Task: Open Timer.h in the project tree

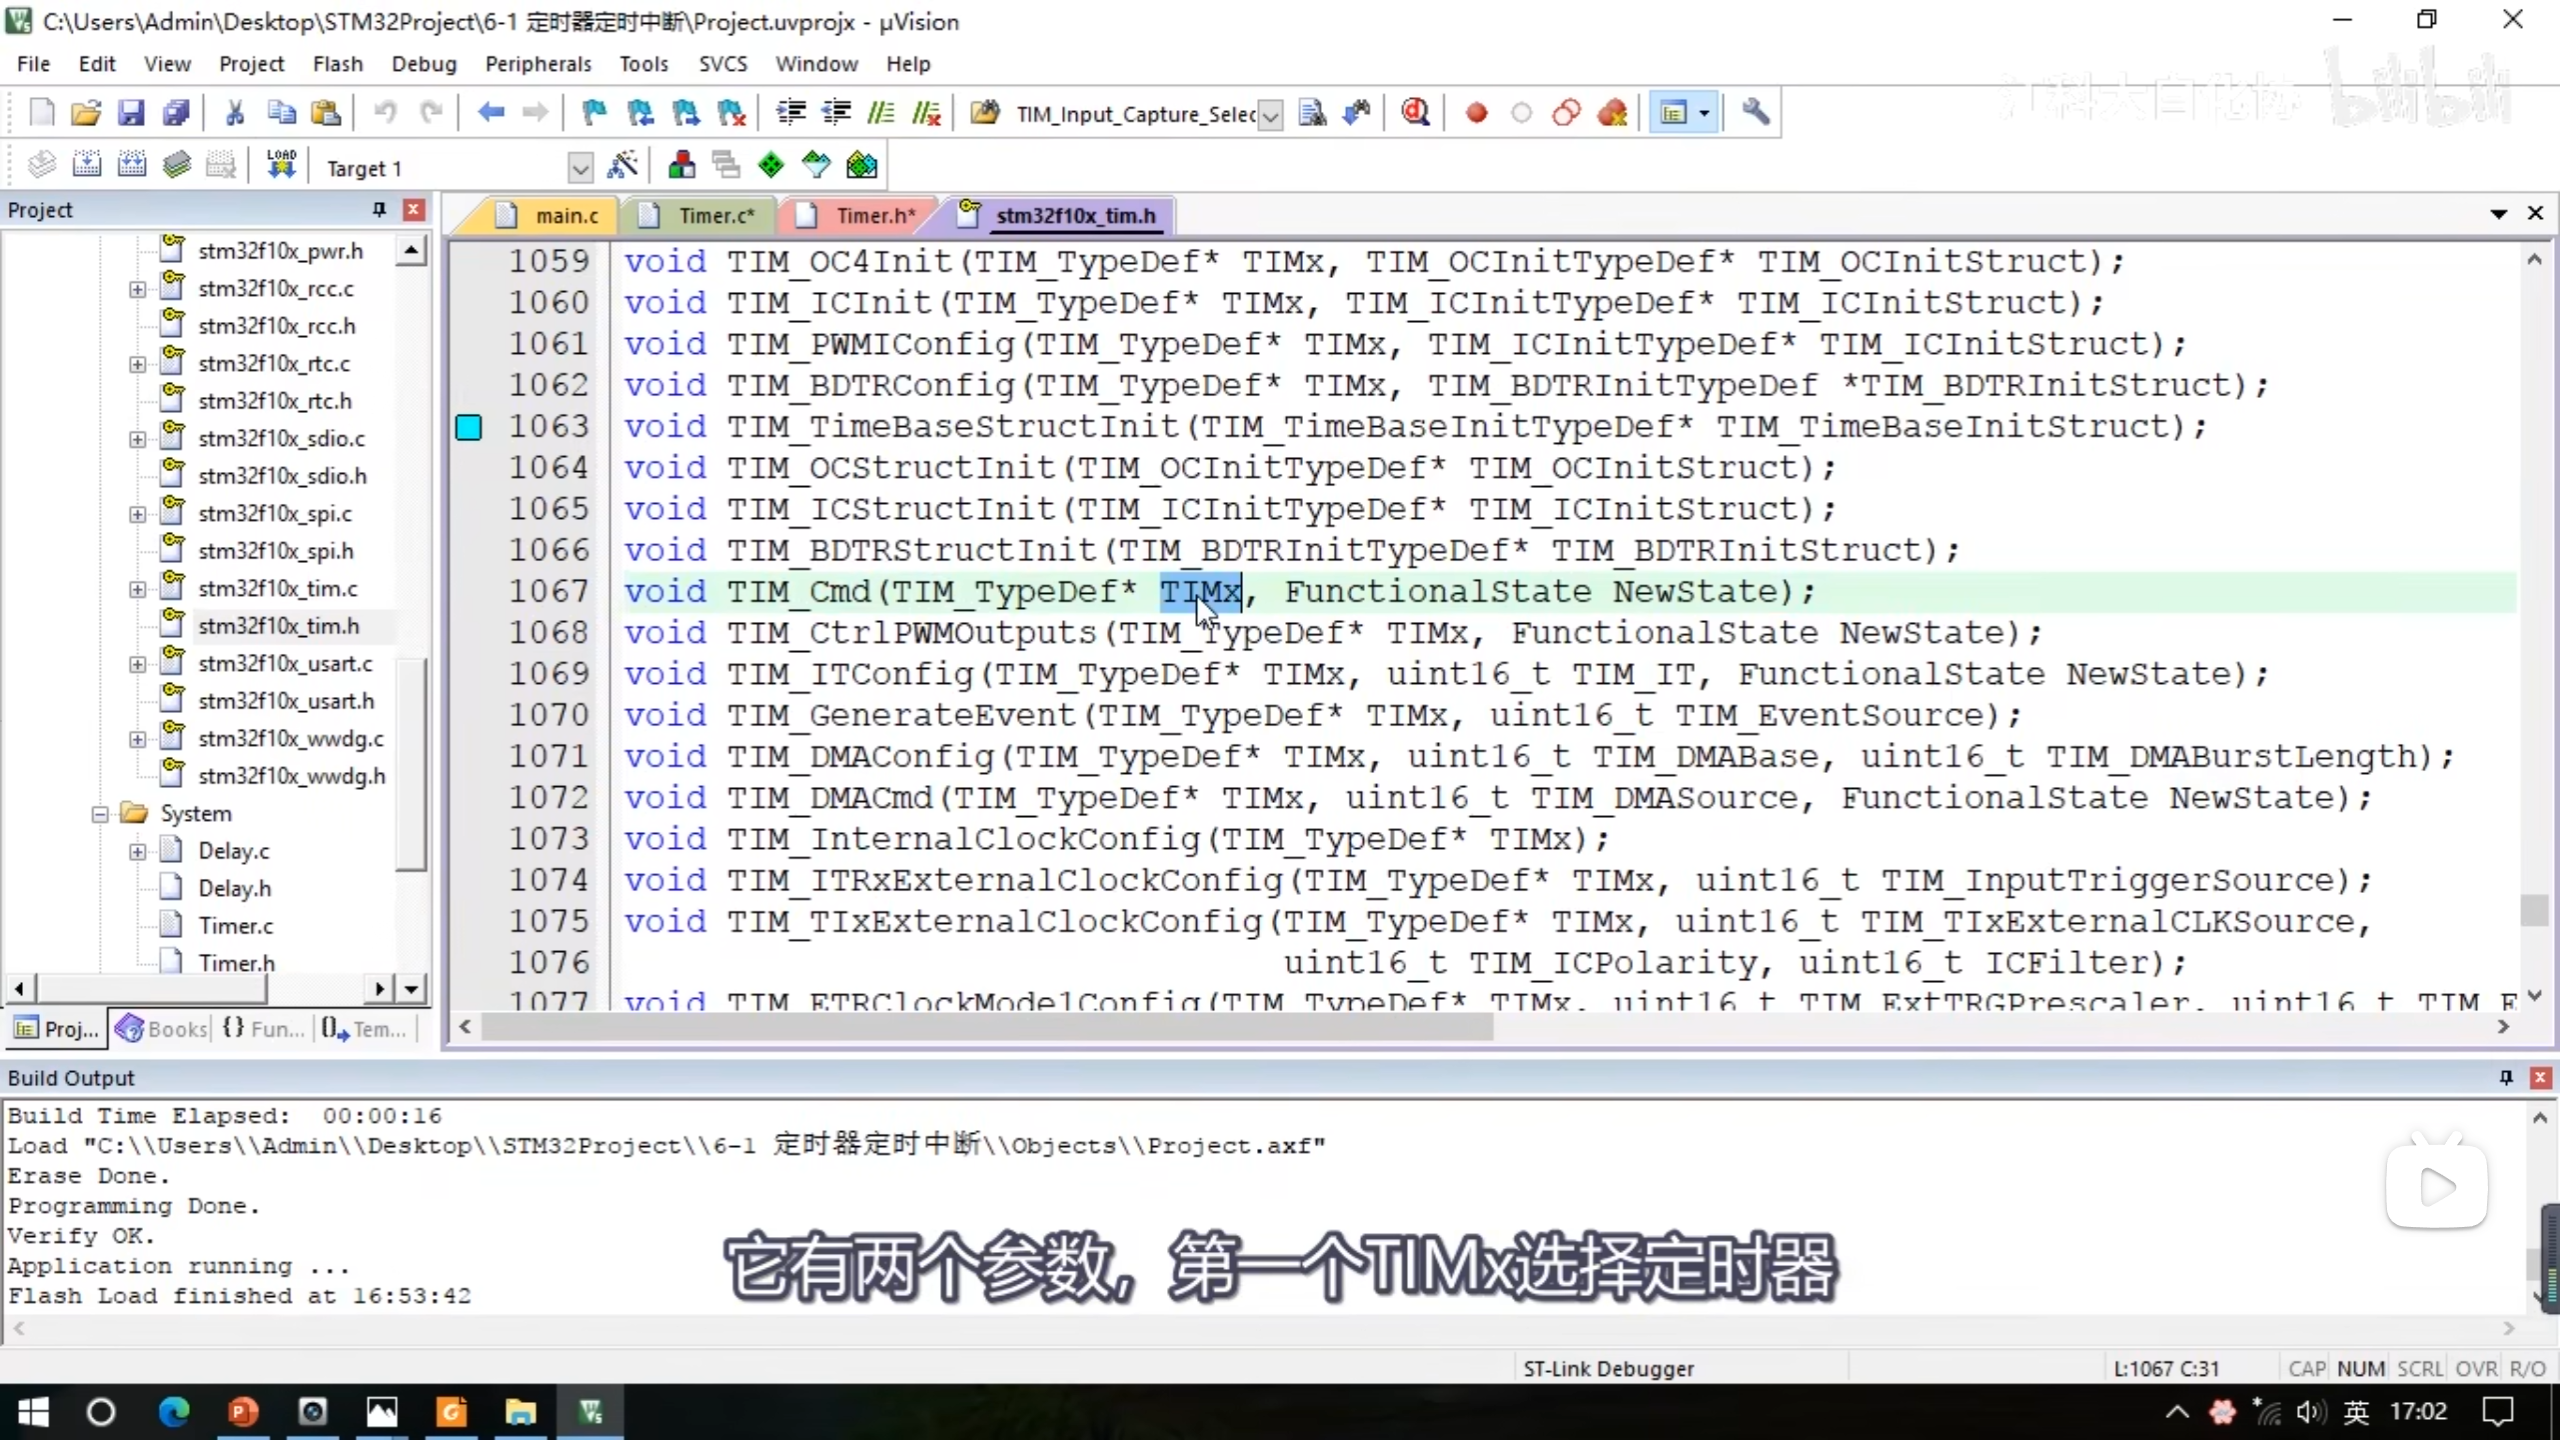Action: tap(236, 962)
